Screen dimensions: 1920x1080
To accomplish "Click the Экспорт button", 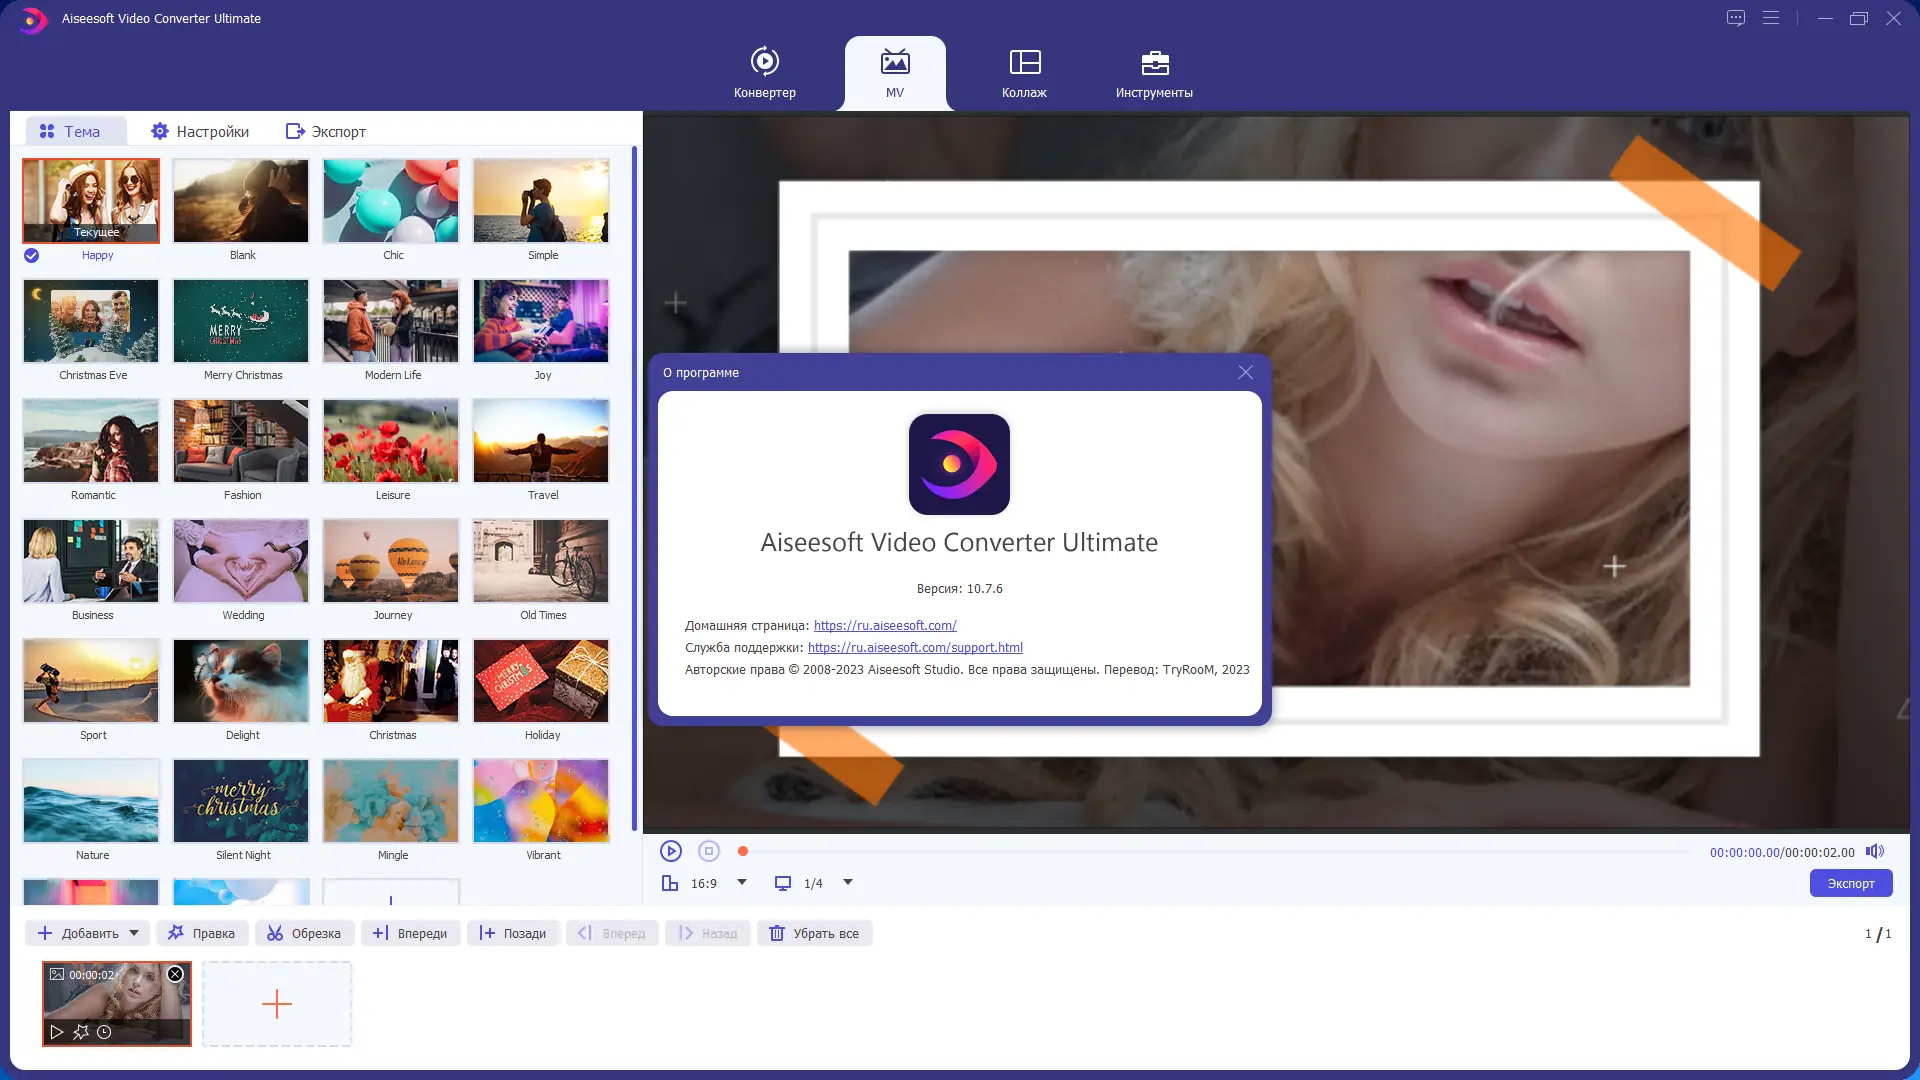I will tap(1850, 883).
